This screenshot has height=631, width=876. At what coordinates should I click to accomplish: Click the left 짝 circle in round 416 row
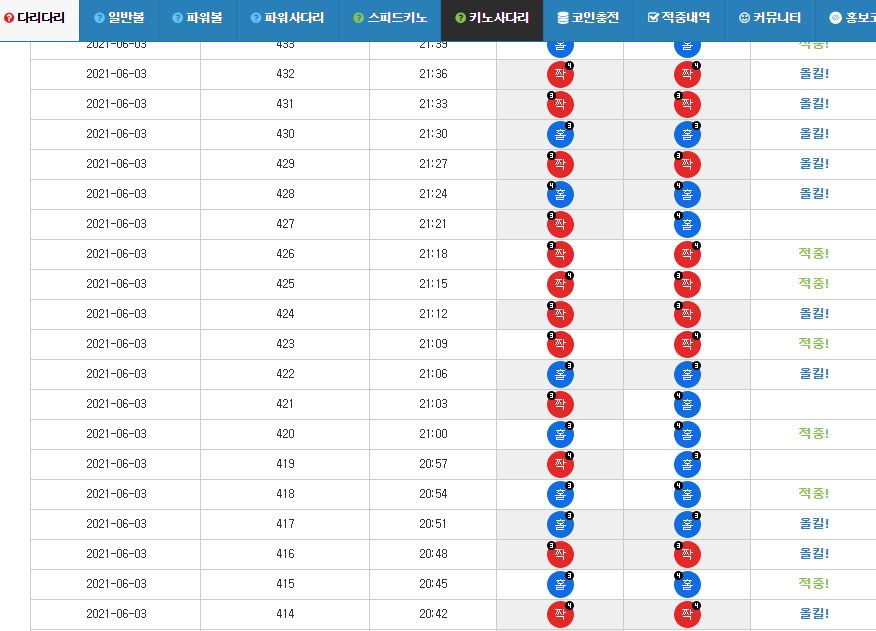pyautogui.click(x=560, y=554)
